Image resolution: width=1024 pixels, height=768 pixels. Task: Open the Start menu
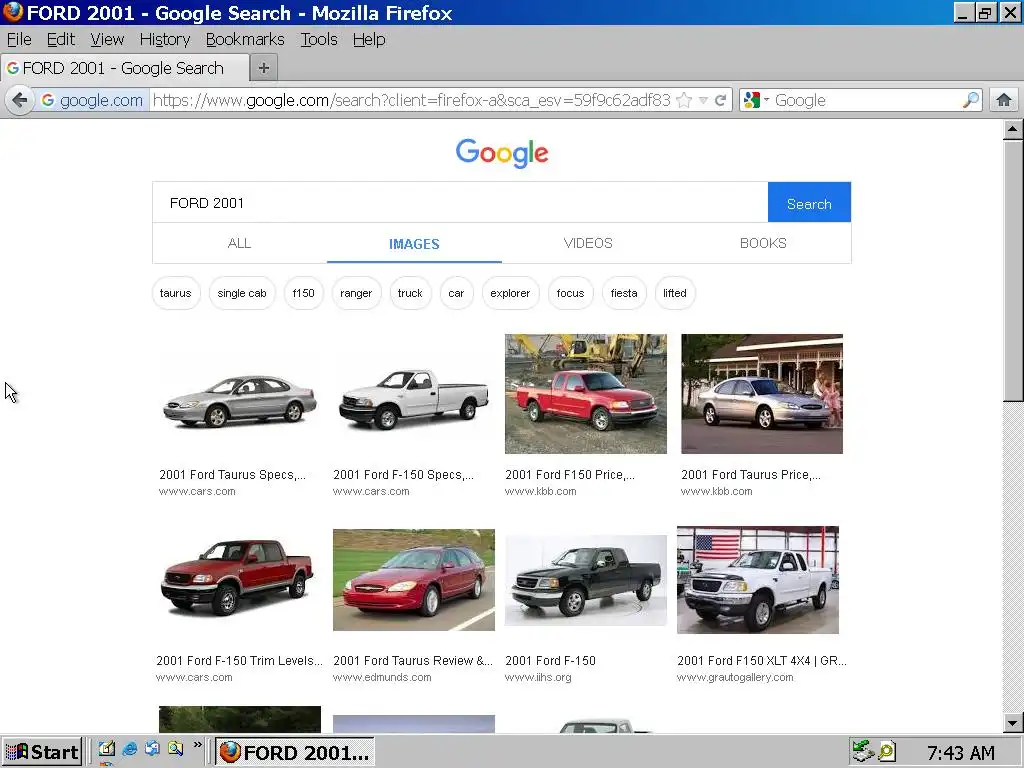click(42, 752)
